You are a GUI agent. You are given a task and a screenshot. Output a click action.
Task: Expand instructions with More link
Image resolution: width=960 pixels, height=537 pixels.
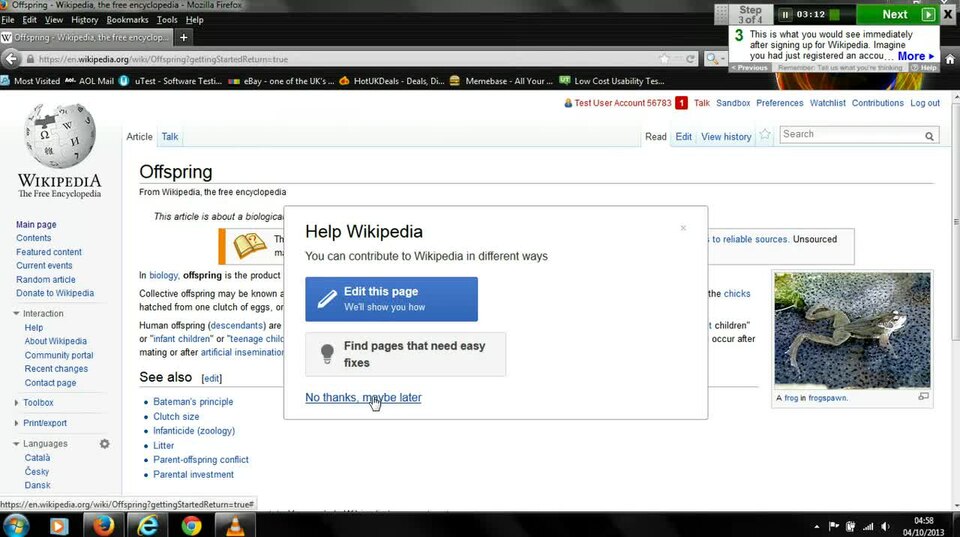point(915,56)
